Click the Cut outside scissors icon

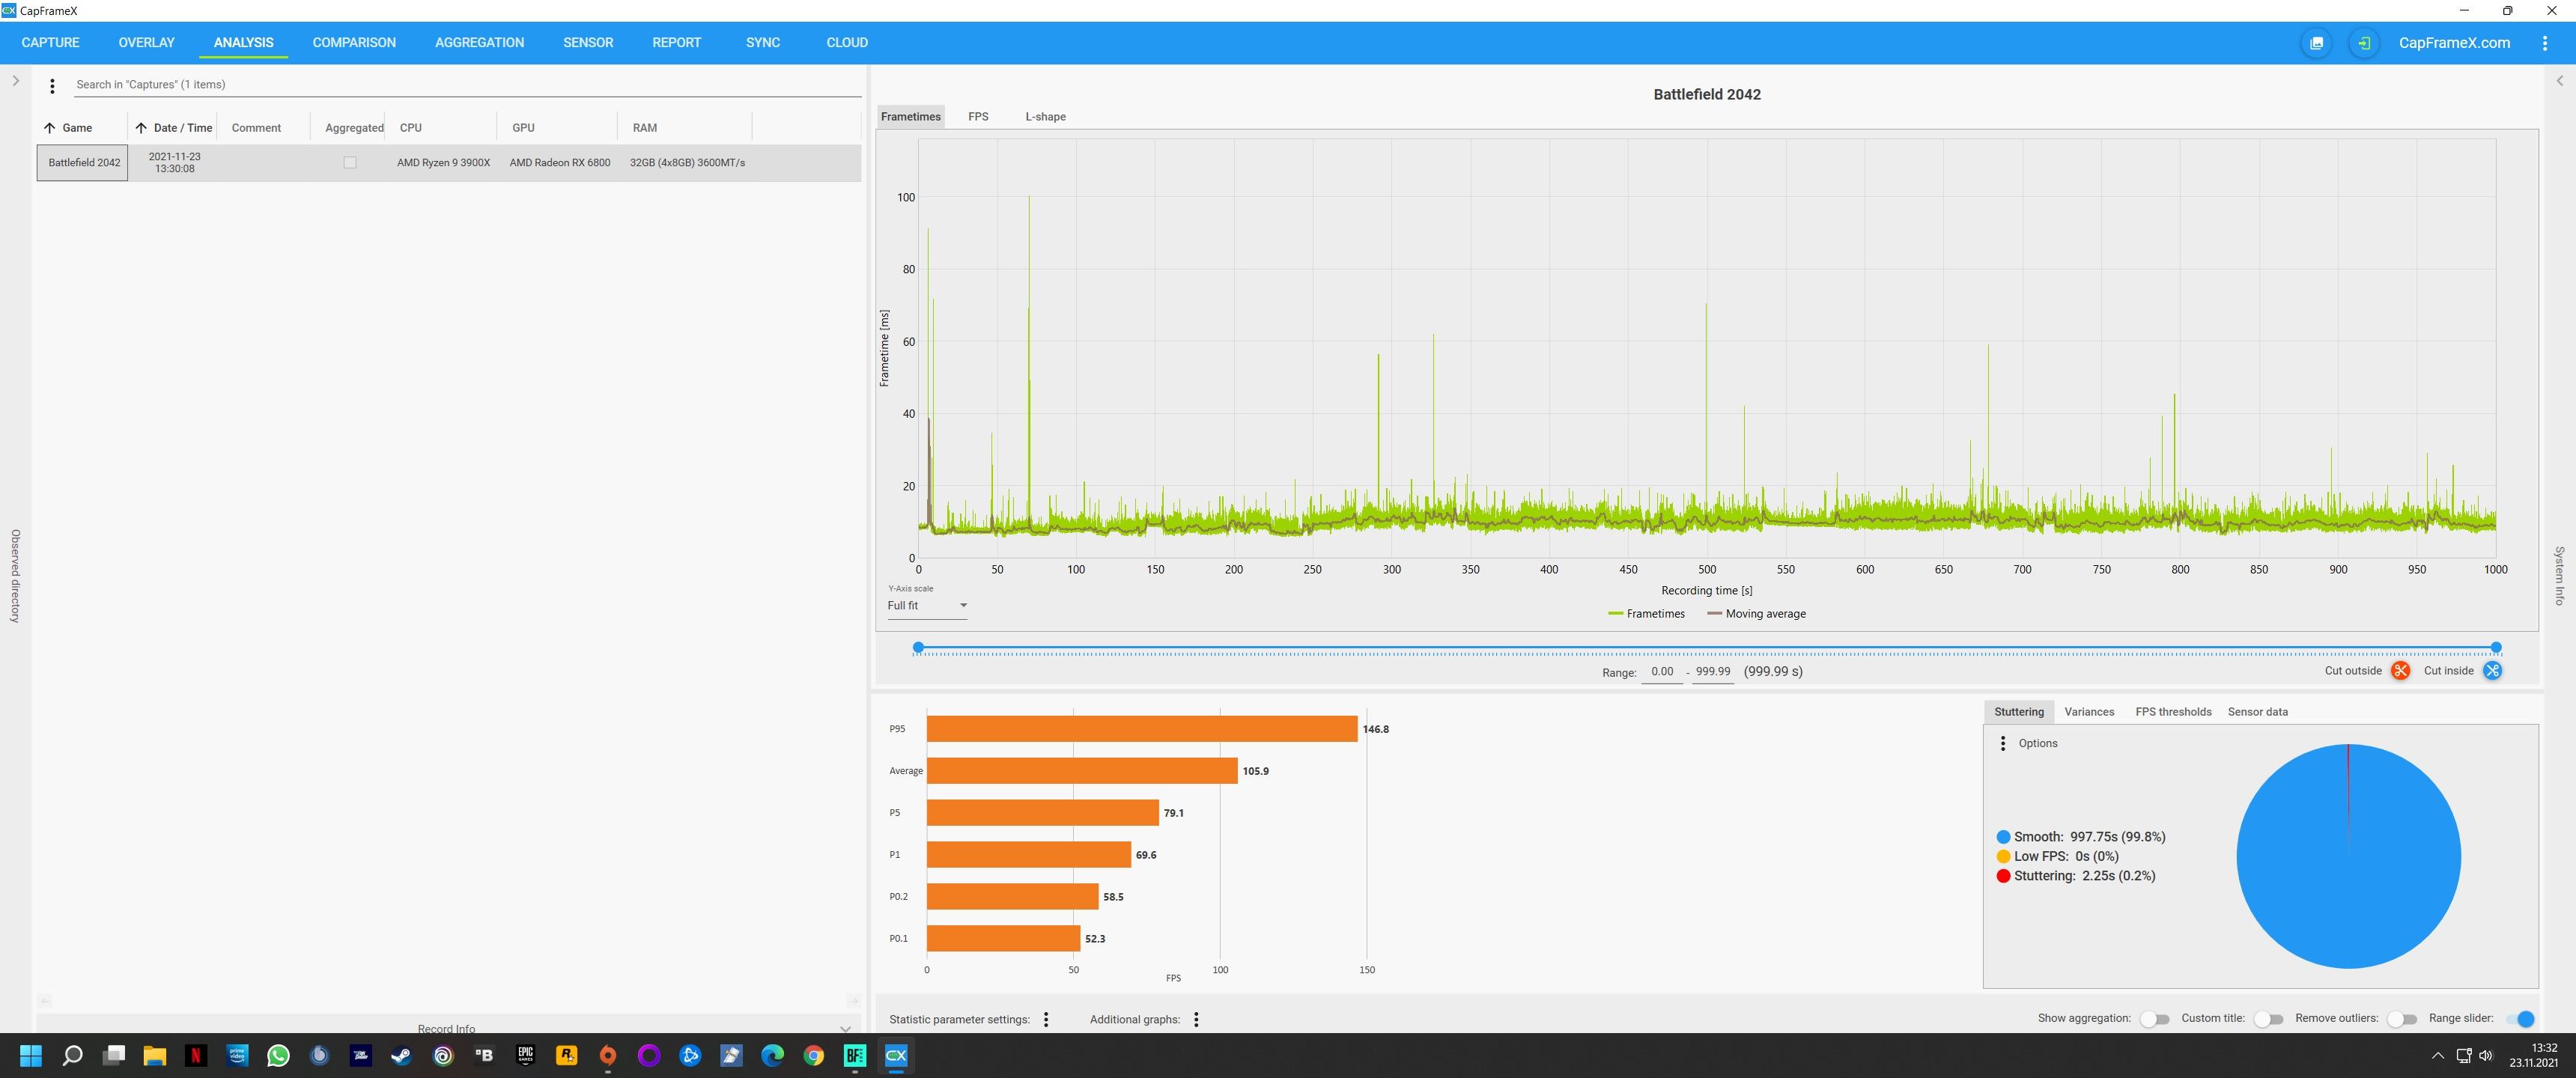2400,671
